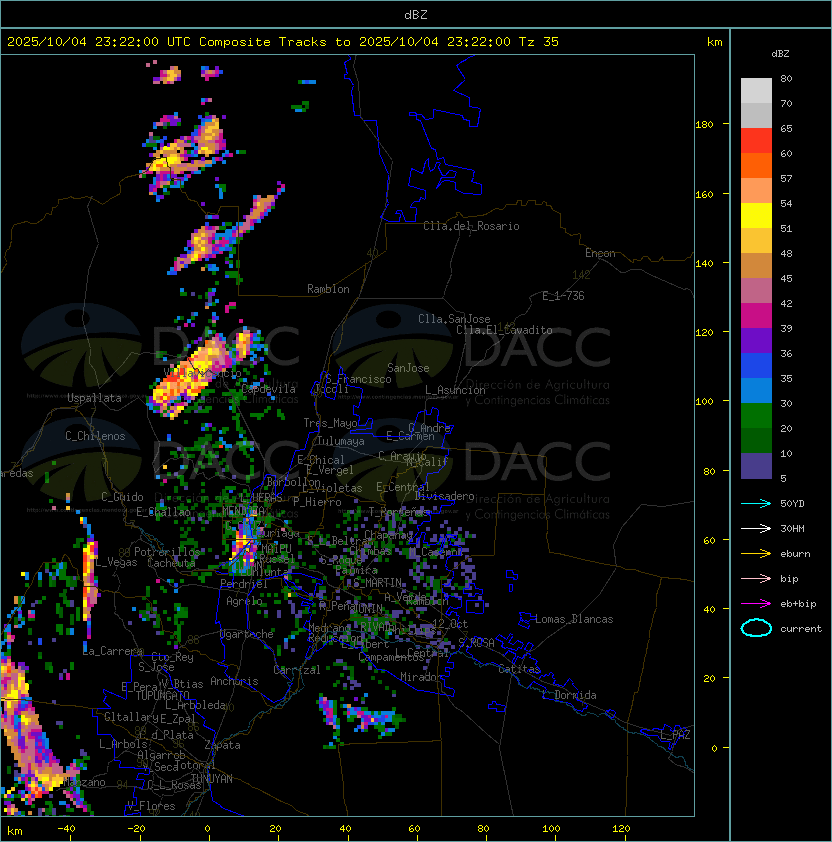
Task: Click the cyan ellipse 'current' symbol
Action: click(x=756, y=628)
